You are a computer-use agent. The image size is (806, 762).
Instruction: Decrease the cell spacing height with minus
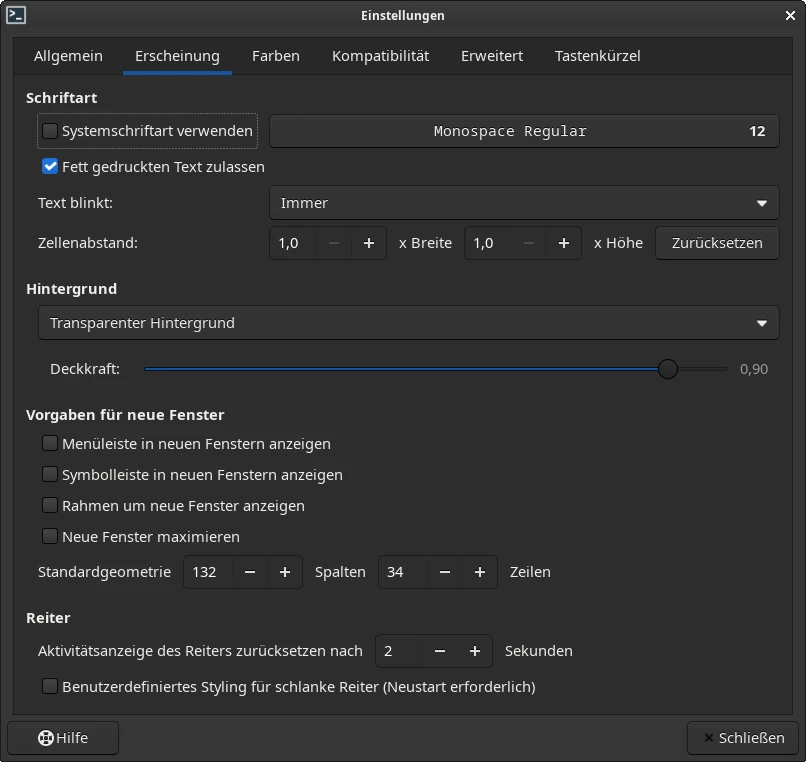pyautogui.click(x=529, y=243)
